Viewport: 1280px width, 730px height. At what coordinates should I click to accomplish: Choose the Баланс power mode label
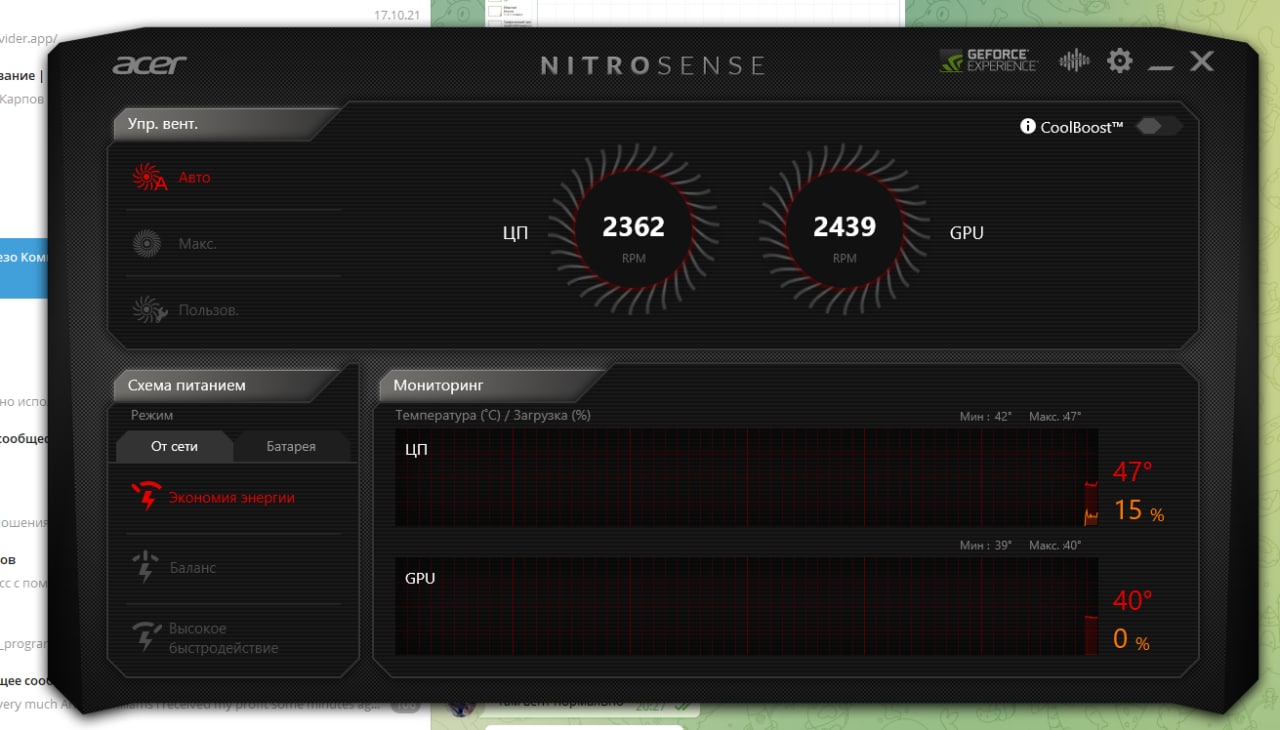coord(192,567)
